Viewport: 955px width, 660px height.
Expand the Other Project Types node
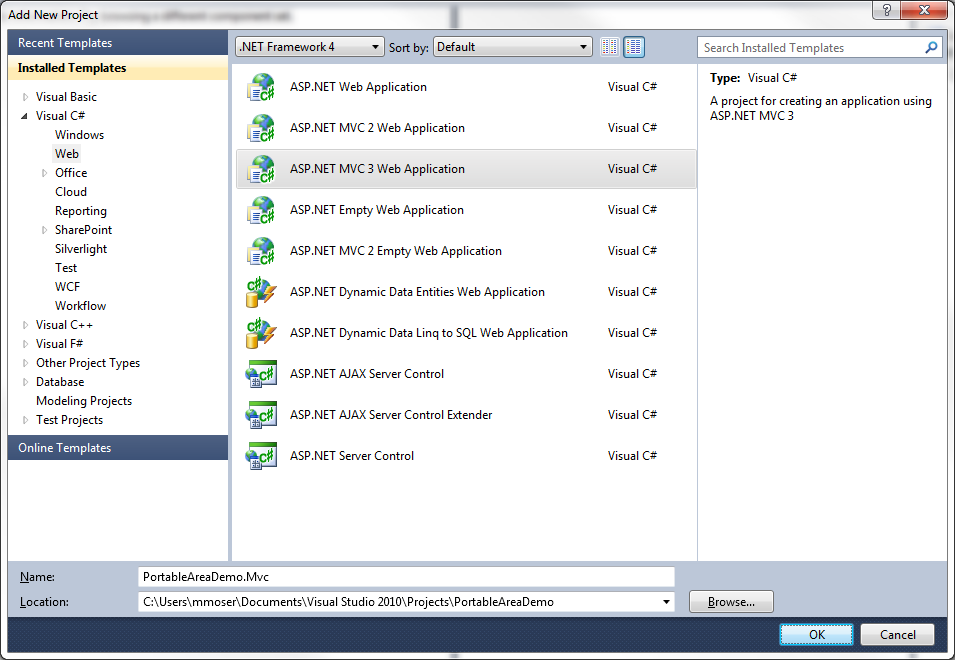point(26,363)
